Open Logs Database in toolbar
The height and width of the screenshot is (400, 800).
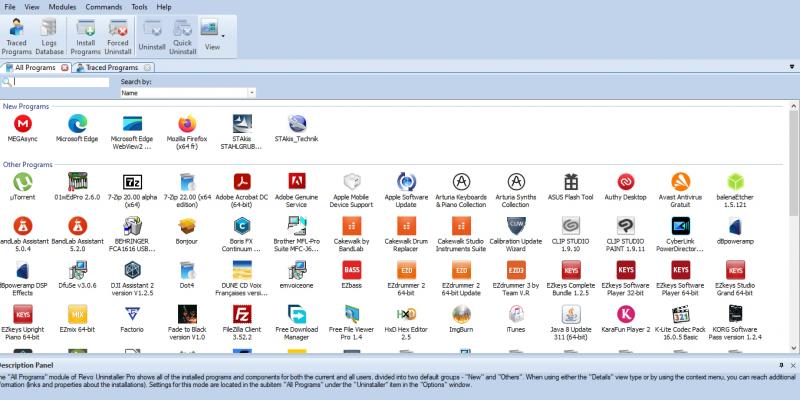pos(49,37)
